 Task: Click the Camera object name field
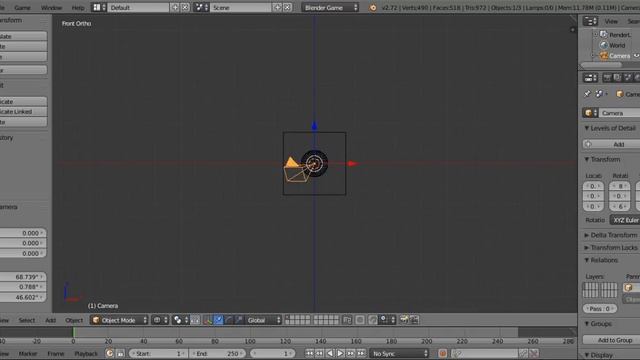point(620,113)
